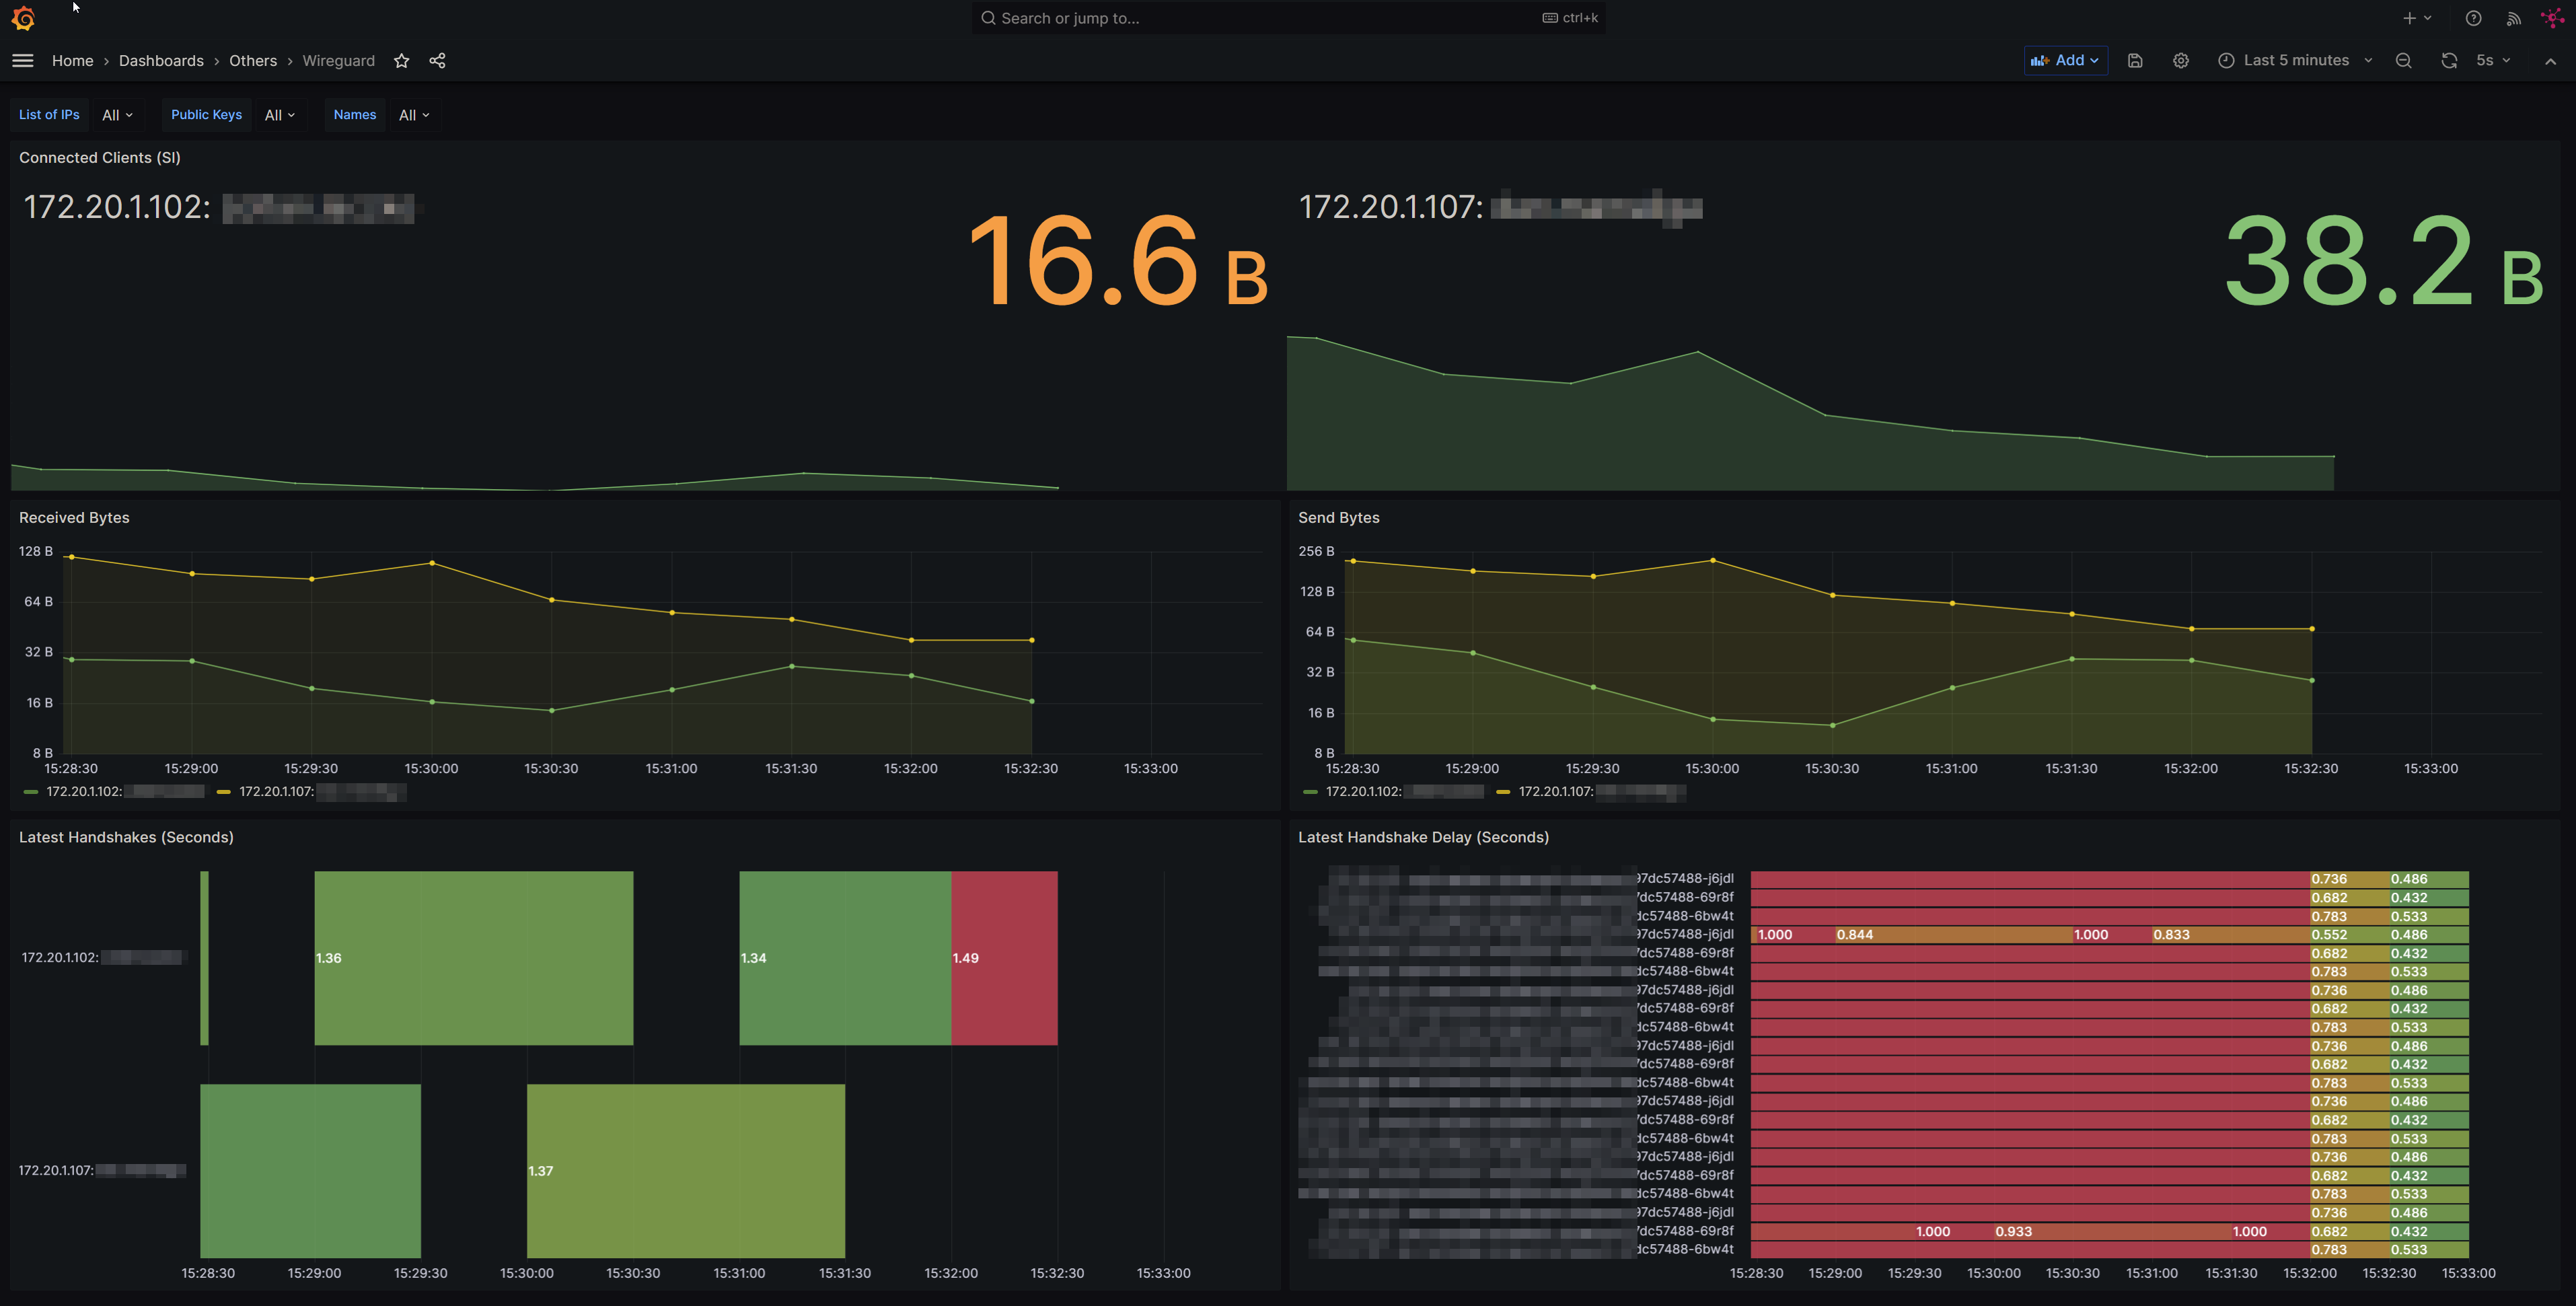The height and width of the screenshot is (1306, 2576).
Task: Click the 1.37 handshake block for 172.20.1.107
Action: tap(686, 1171)
